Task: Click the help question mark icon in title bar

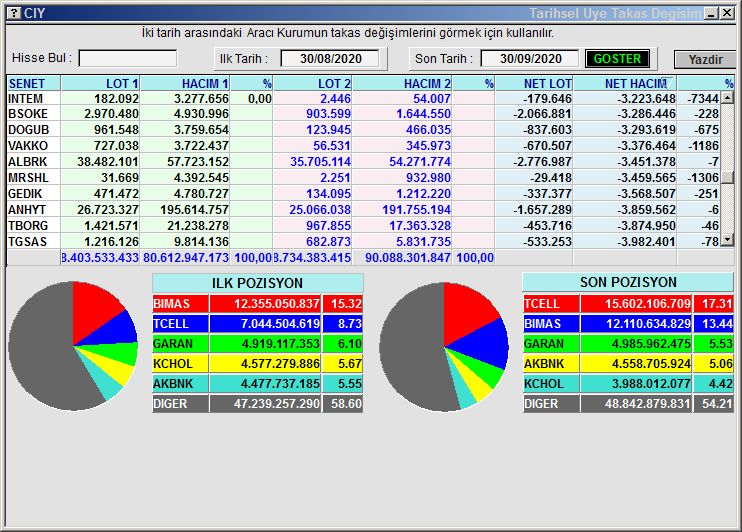Action: 15,13
